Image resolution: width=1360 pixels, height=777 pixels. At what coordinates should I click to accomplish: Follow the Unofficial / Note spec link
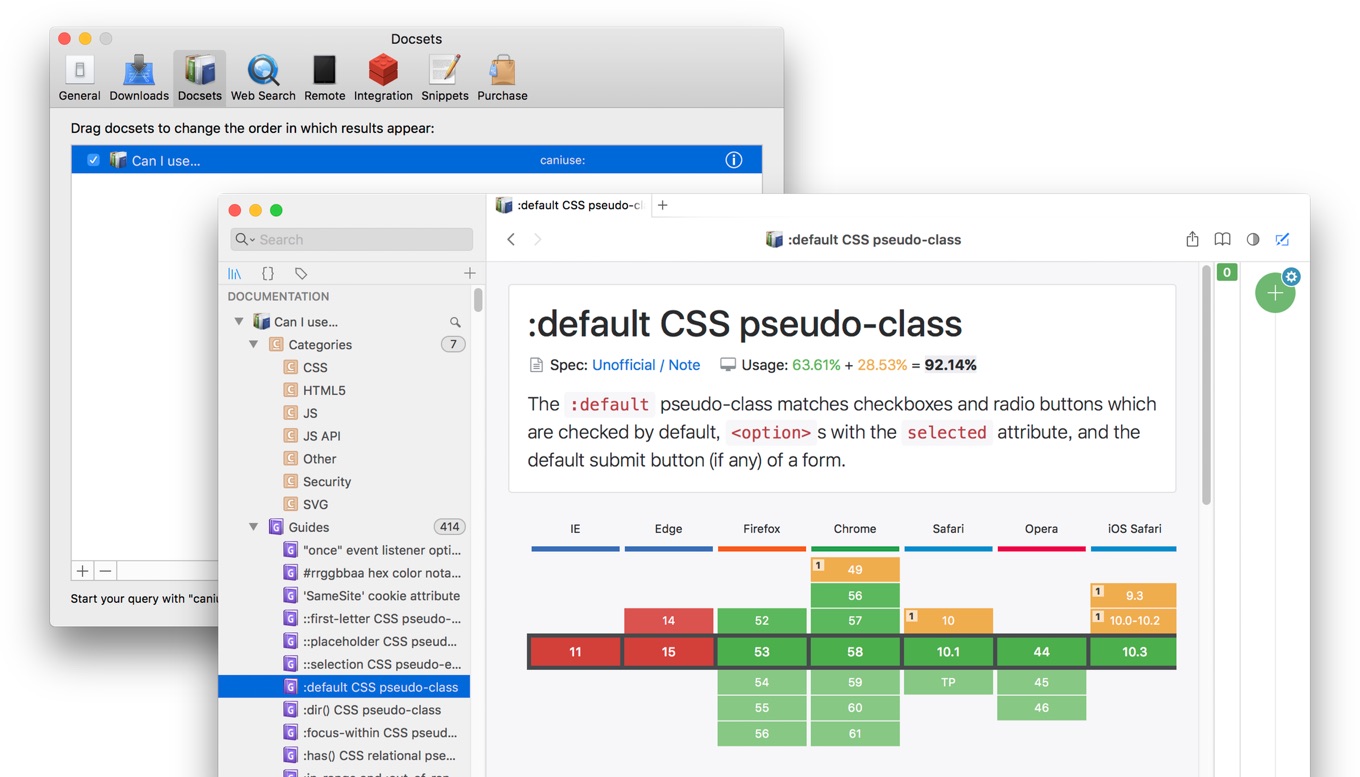coord(646,365)
